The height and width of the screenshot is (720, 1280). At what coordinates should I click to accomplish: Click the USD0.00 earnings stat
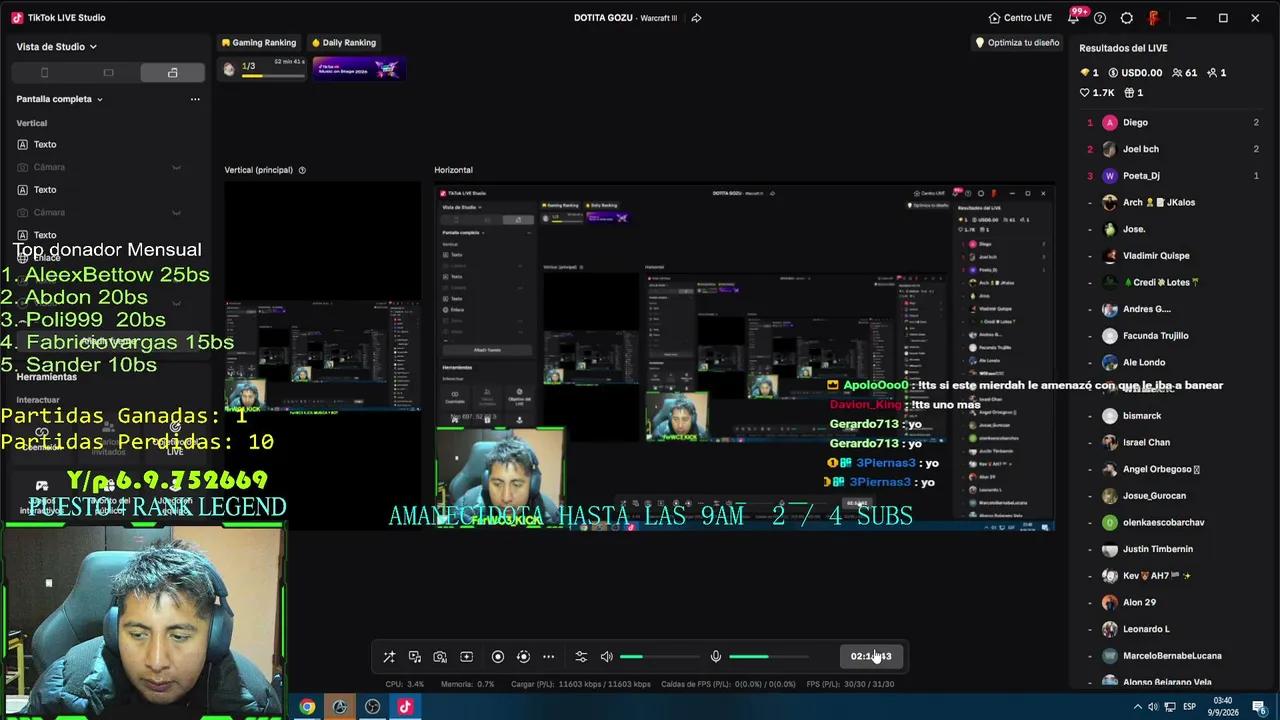point(1135,73)
